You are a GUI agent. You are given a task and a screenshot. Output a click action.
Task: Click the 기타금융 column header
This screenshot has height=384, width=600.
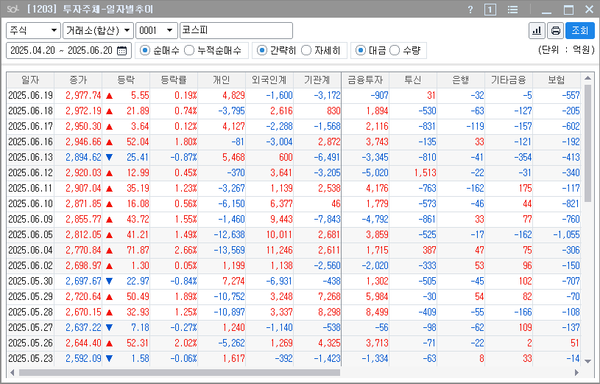pos(509,80)
